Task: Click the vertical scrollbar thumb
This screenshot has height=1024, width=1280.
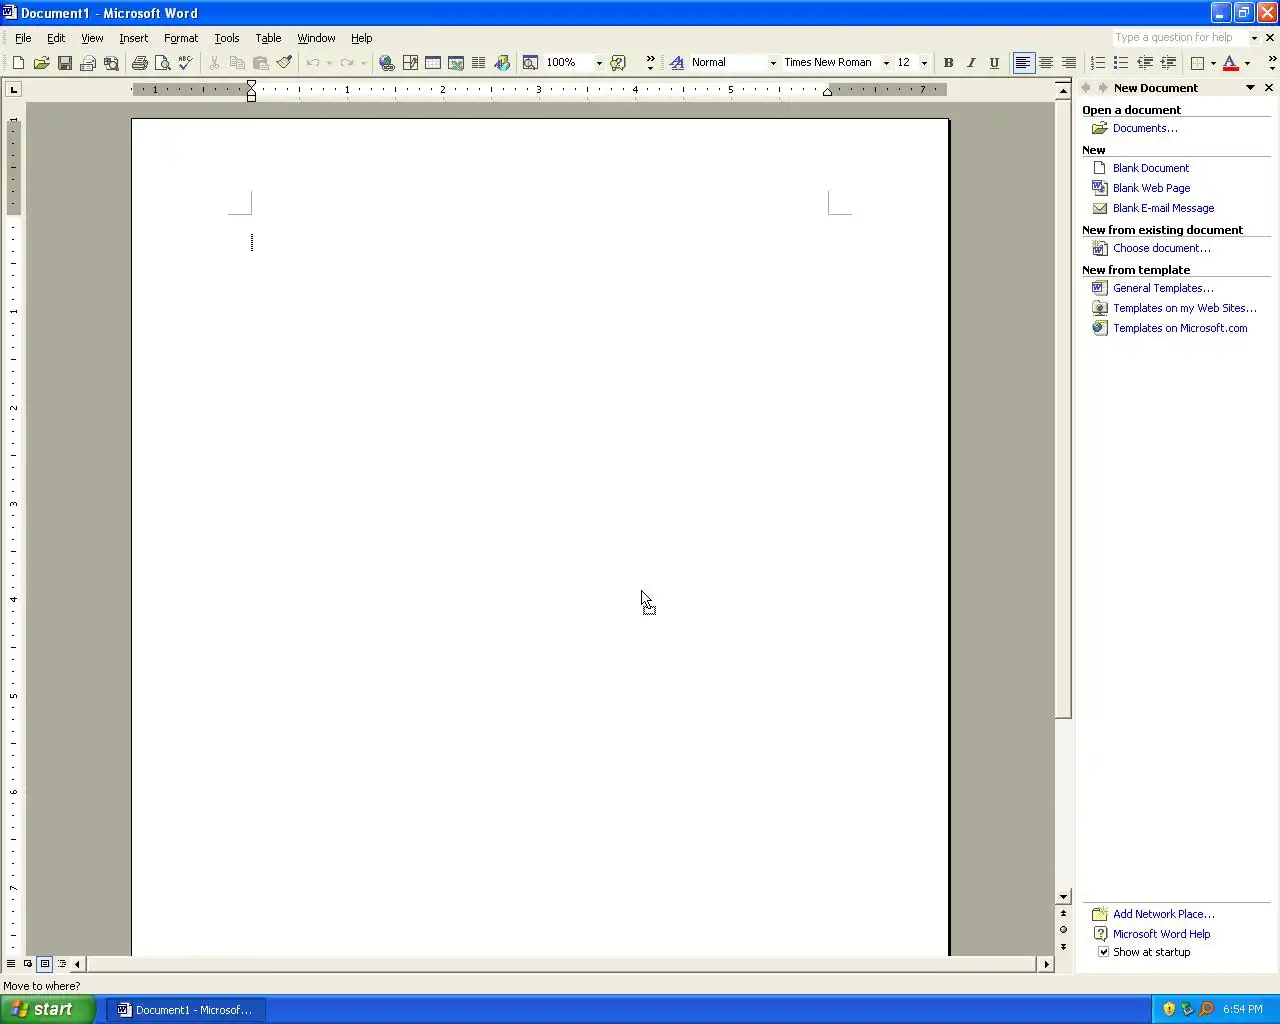Action: pyautogui.click(x=1063, y=410)
